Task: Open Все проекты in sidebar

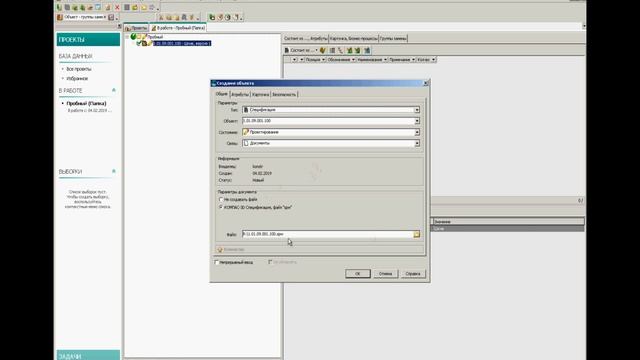Action: (79, 69)
